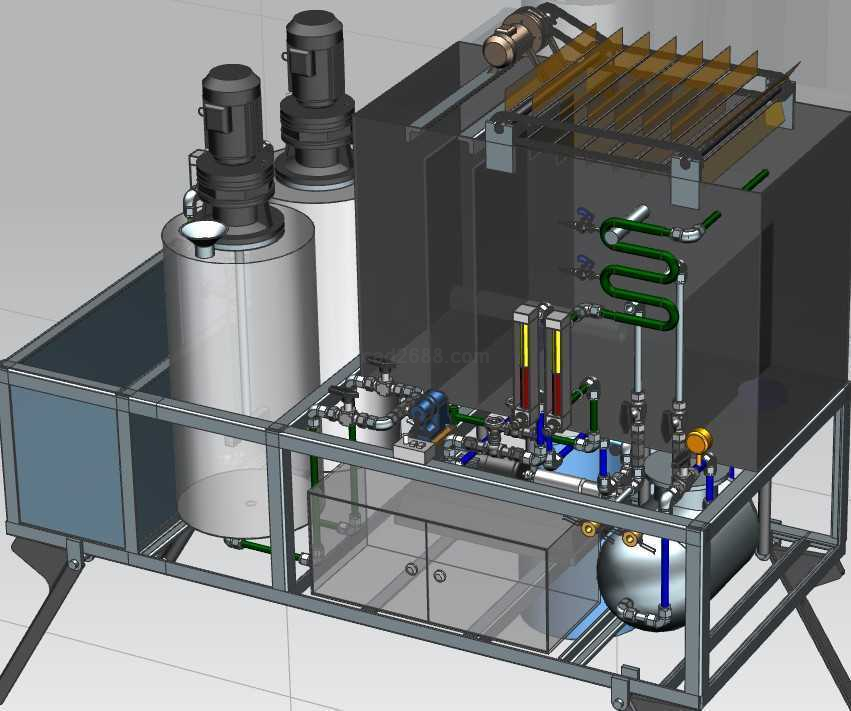Click the lower blue valve on the dark tank

(x=583, y=266)
